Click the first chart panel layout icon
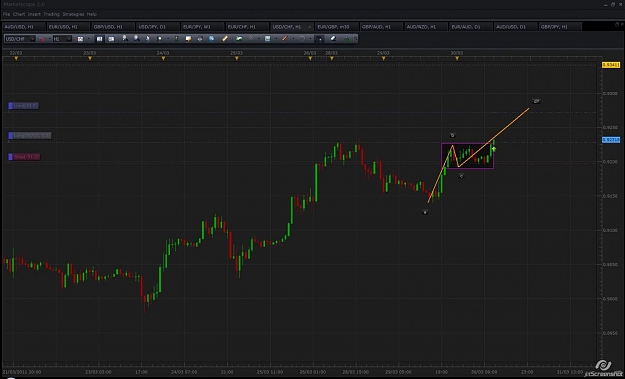The image size is (625, 379). click(99, 39)
